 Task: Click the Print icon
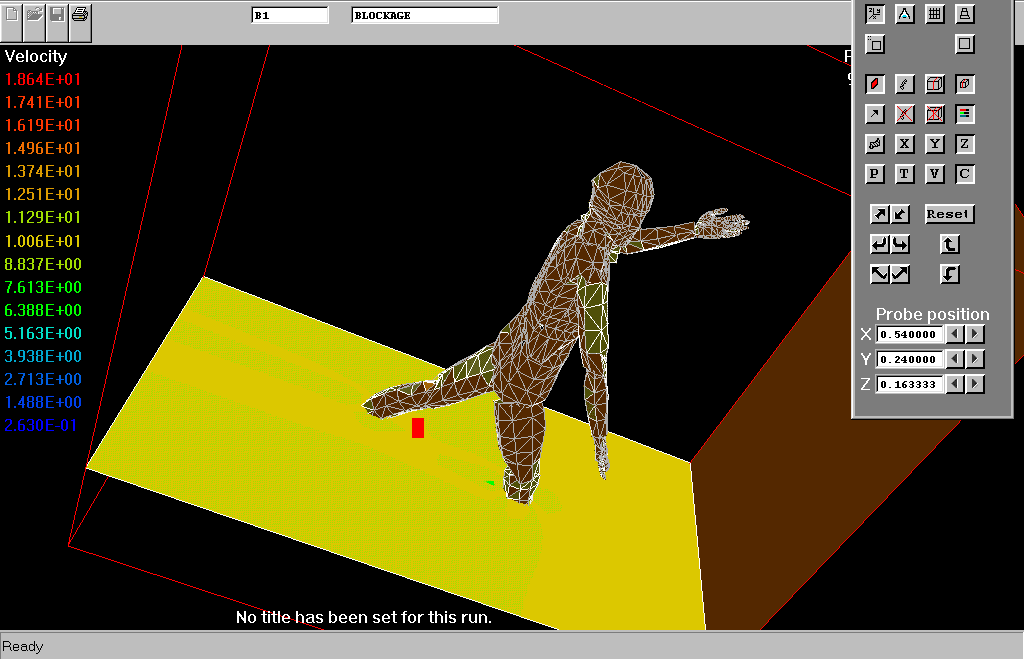pyautogui.click(x=81, y=15)
